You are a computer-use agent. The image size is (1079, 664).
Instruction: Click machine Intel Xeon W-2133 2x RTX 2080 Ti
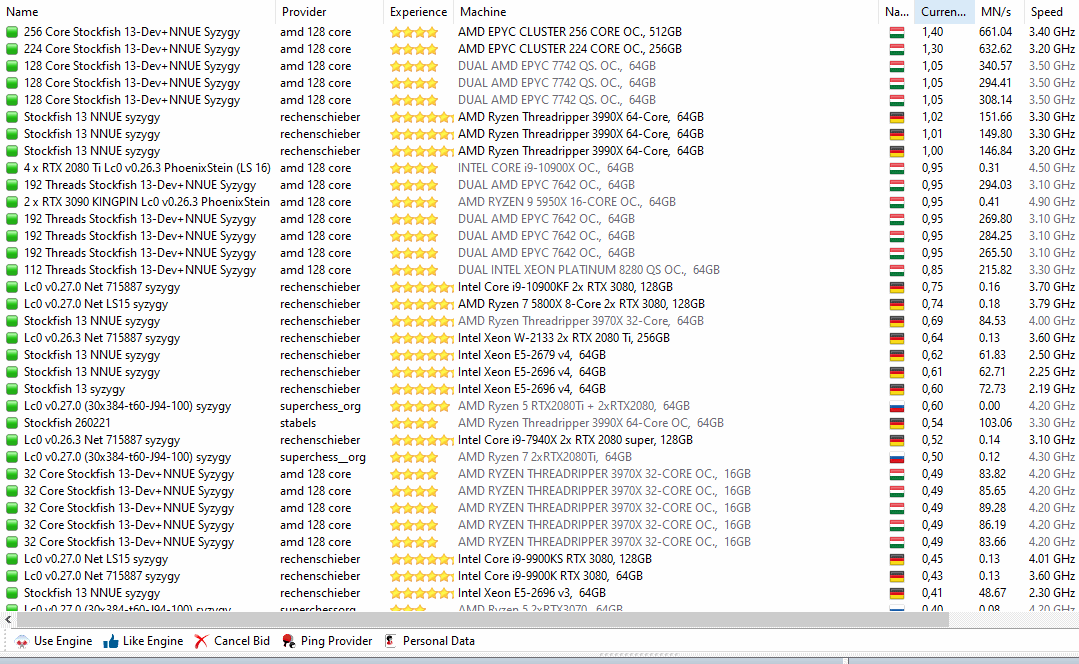(x=564, y=338)
